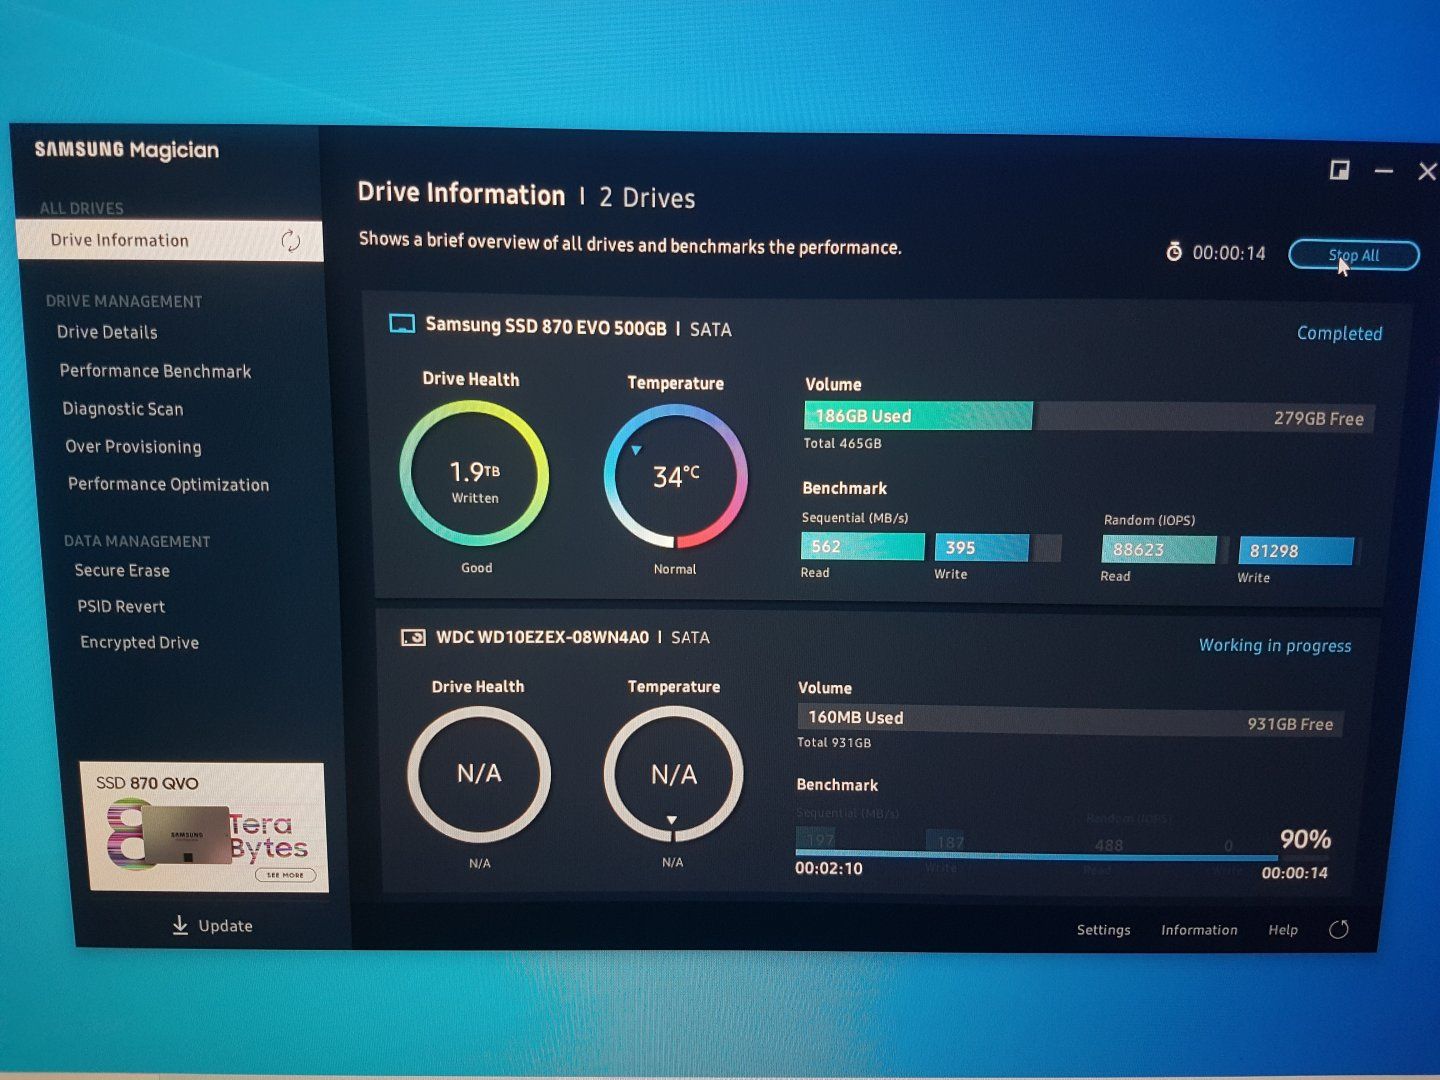Click the Total 465GB label
The image size is (1440, 1080).
[x=843, y=443]
